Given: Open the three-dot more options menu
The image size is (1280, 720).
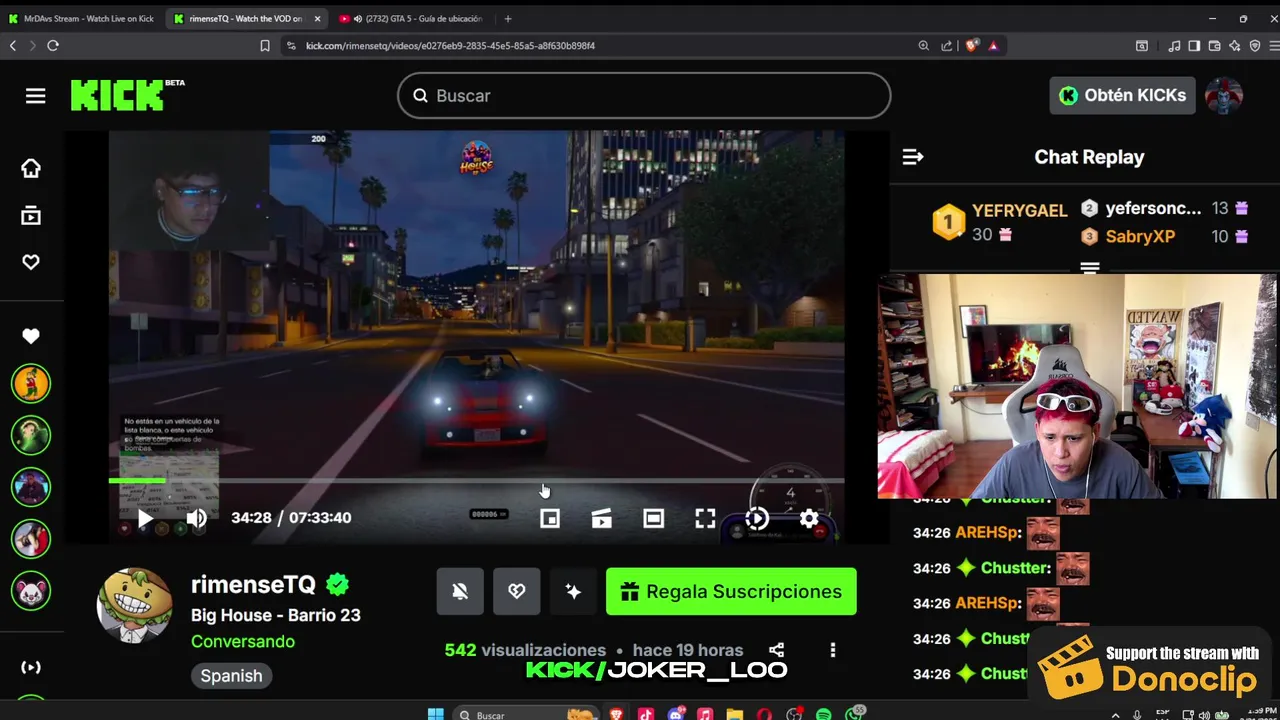Looking at the screenshot, I should (x=832, y=650).
